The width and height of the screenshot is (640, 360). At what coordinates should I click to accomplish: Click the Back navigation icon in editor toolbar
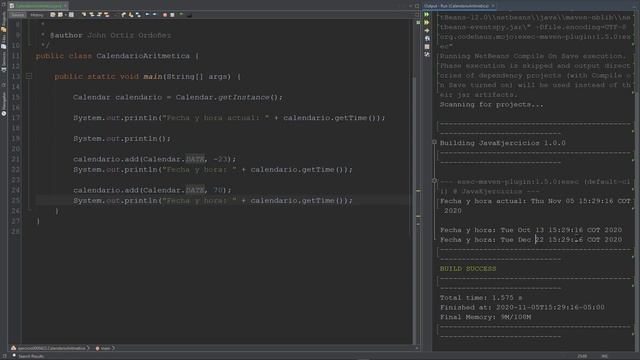click(60, 15)
